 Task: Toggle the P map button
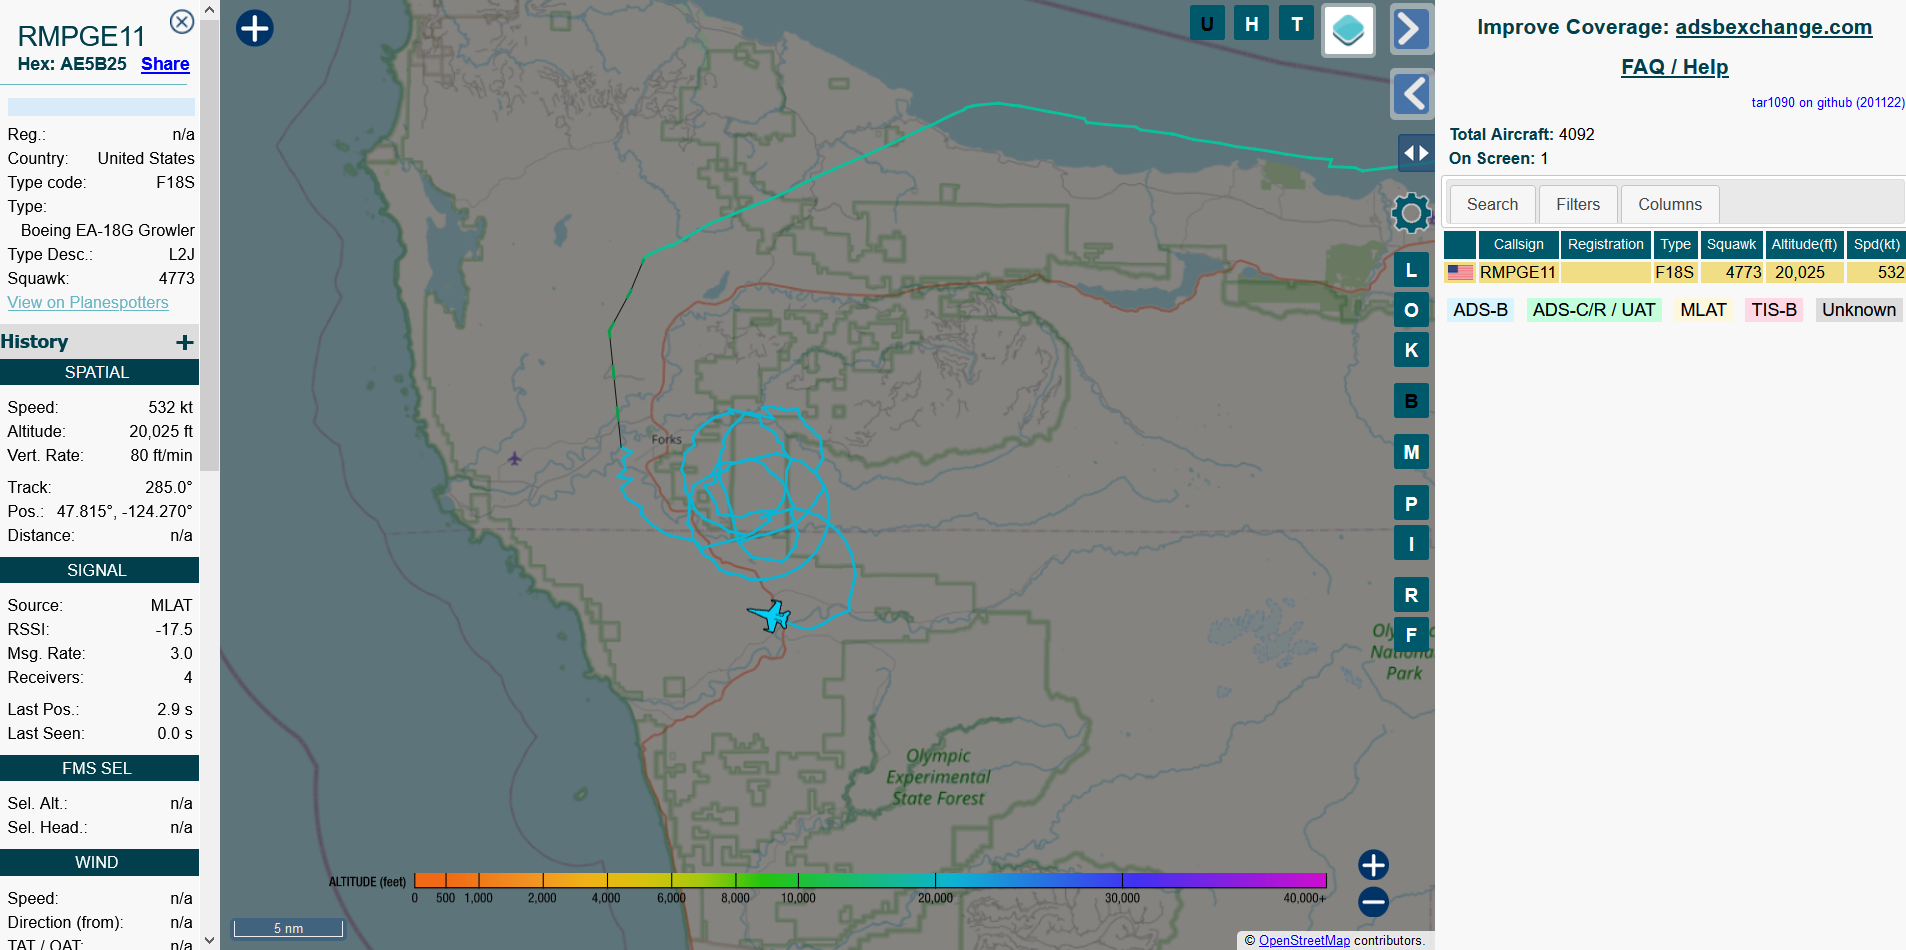tap(1411, 504)
